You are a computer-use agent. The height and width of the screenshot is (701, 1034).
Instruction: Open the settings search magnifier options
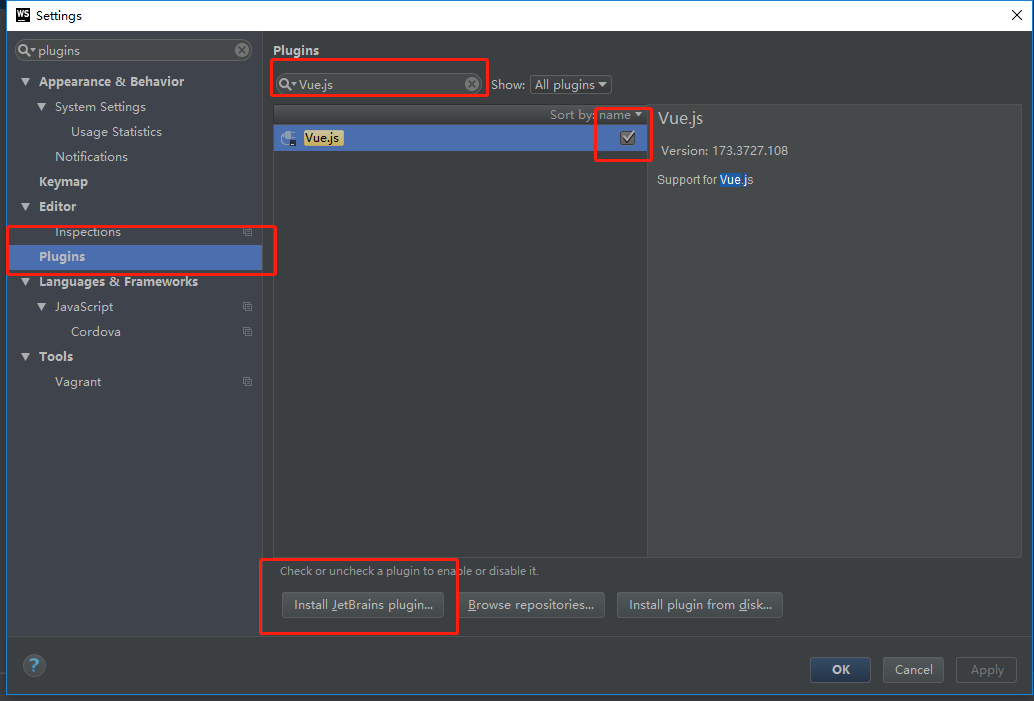point(27,50)
